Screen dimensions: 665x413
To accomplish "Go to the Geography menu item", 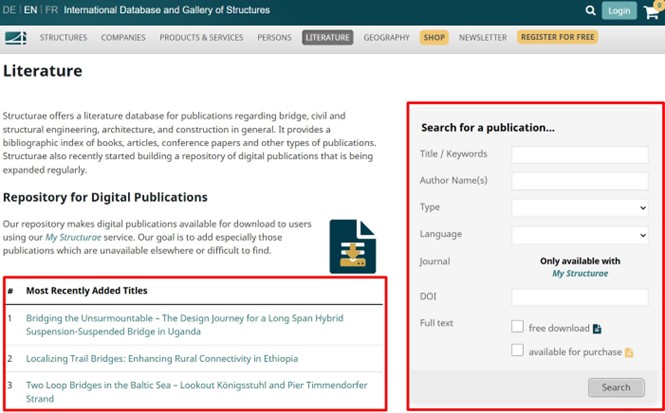I will click(x=386, y=38).
